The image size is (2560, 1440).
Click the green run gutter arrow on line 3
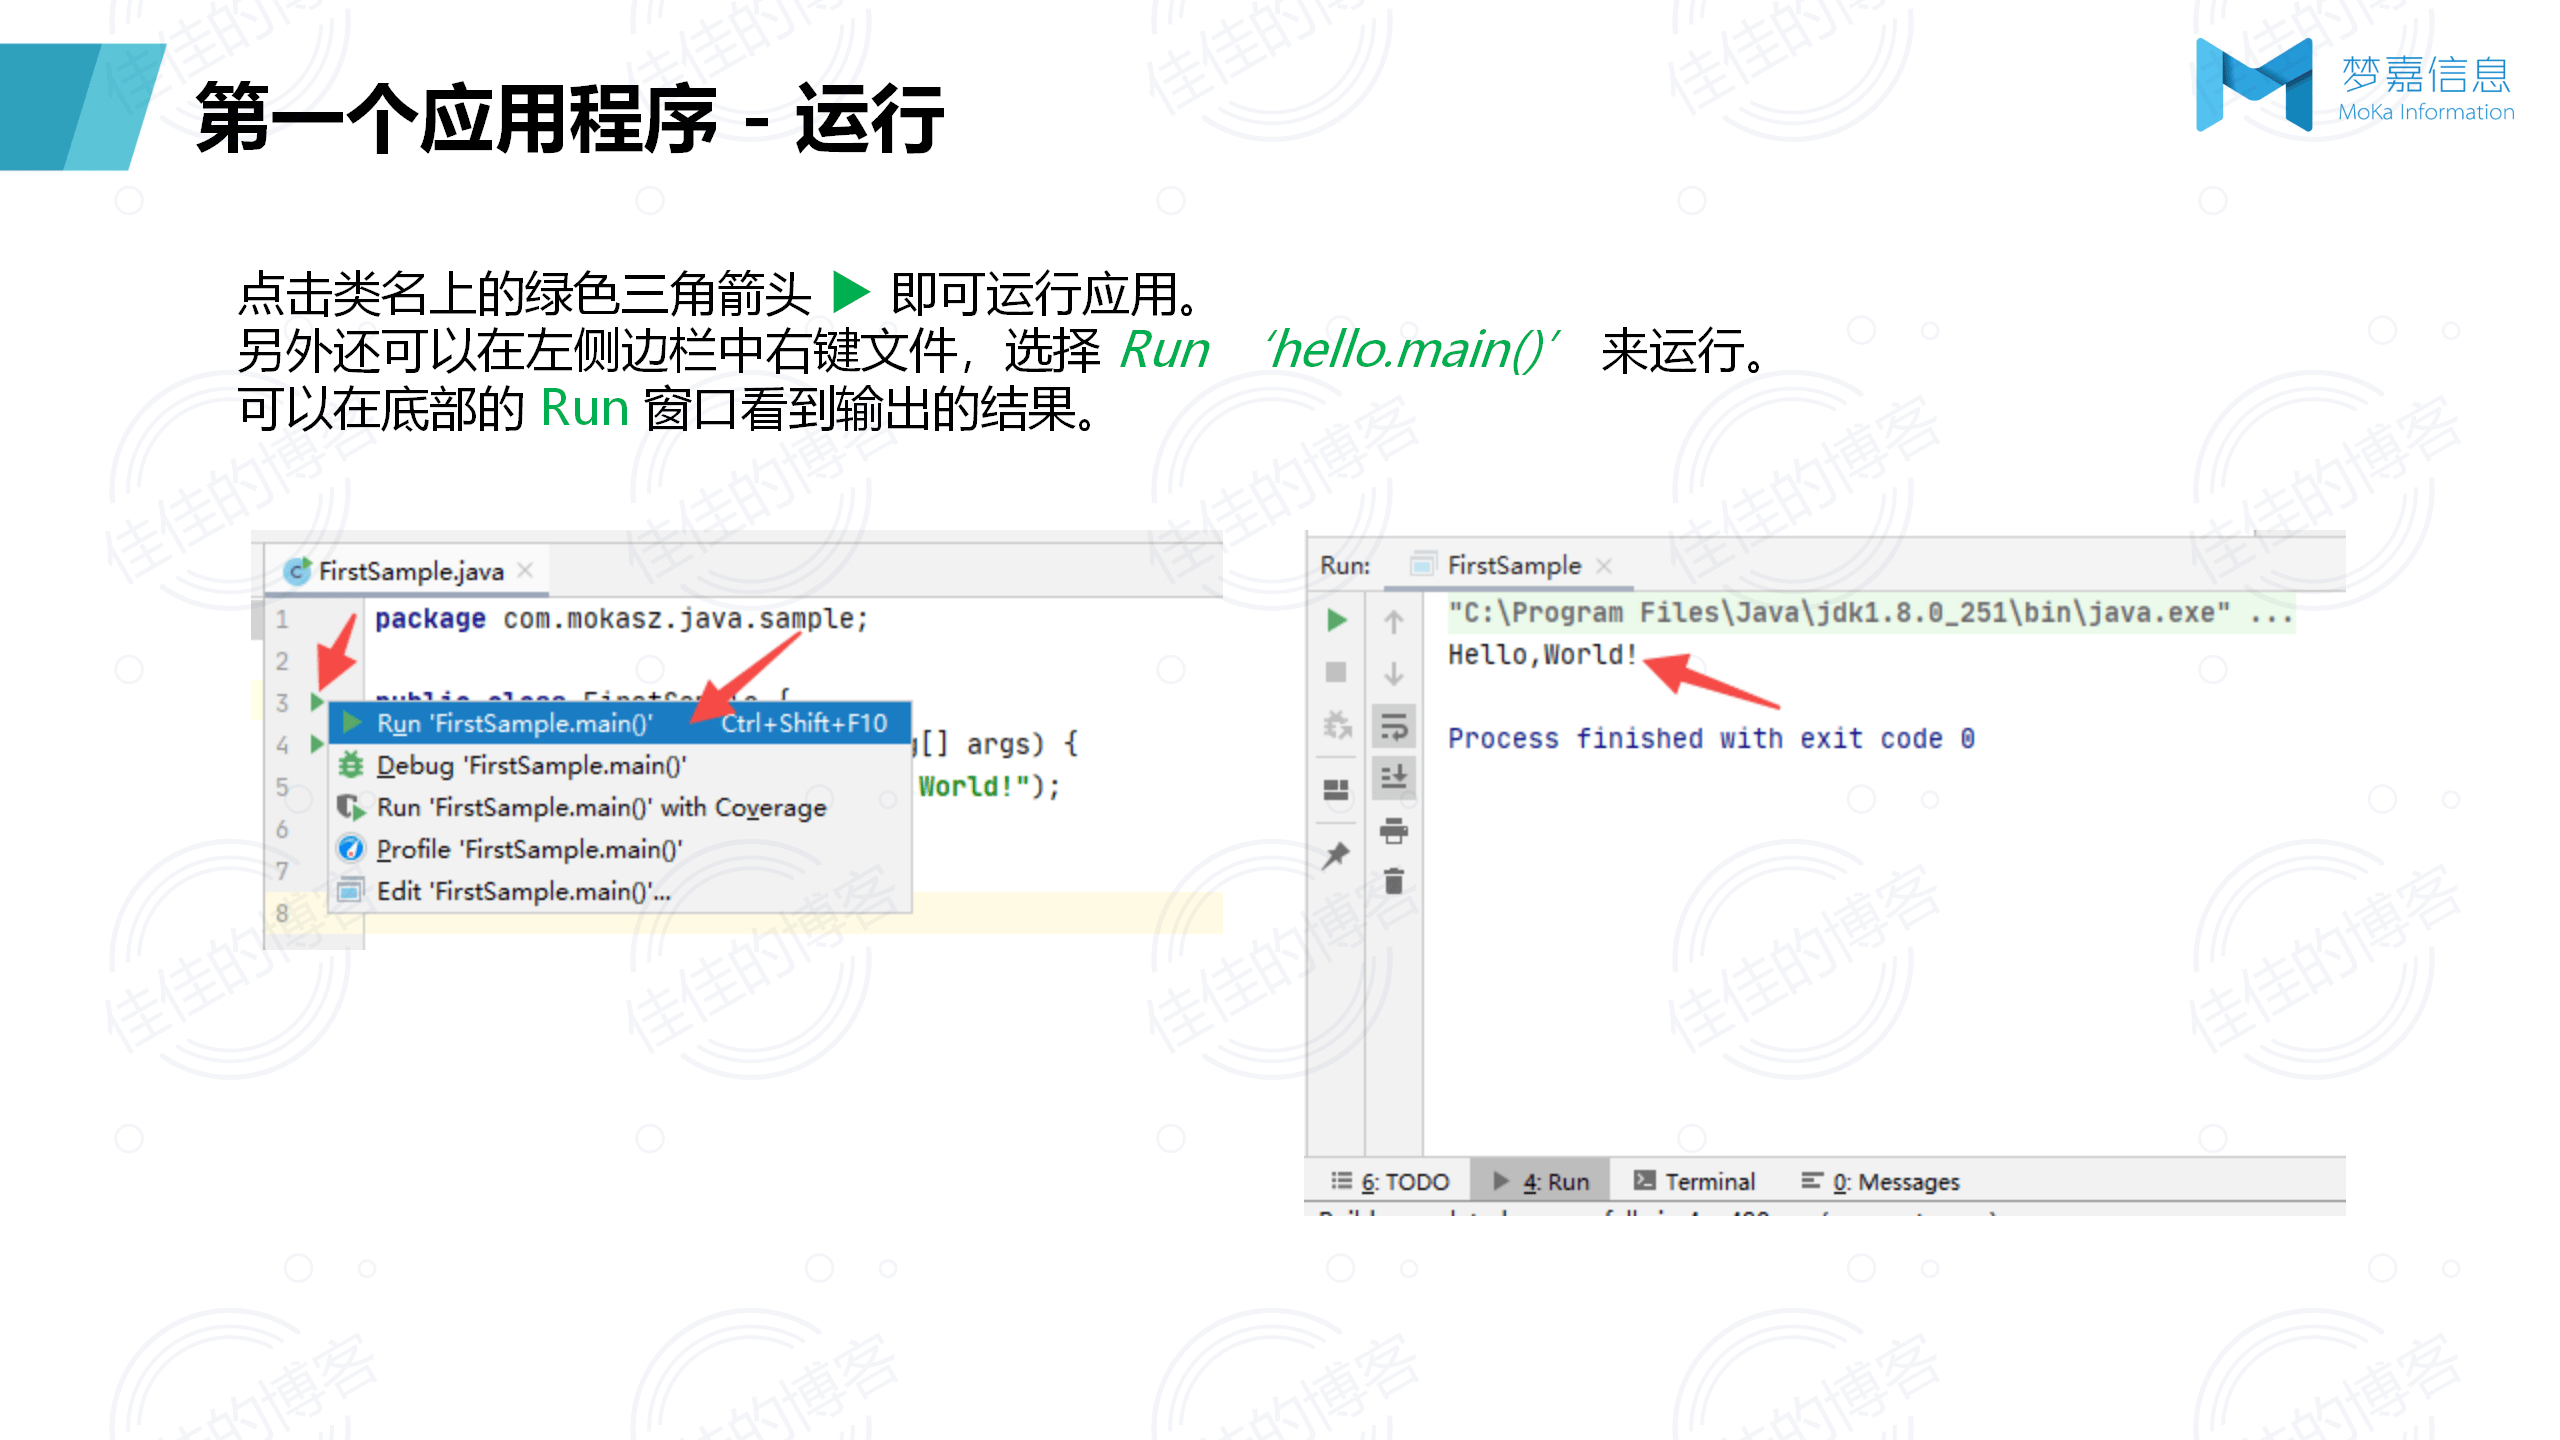pyautogui.click(x=317, y=701)
